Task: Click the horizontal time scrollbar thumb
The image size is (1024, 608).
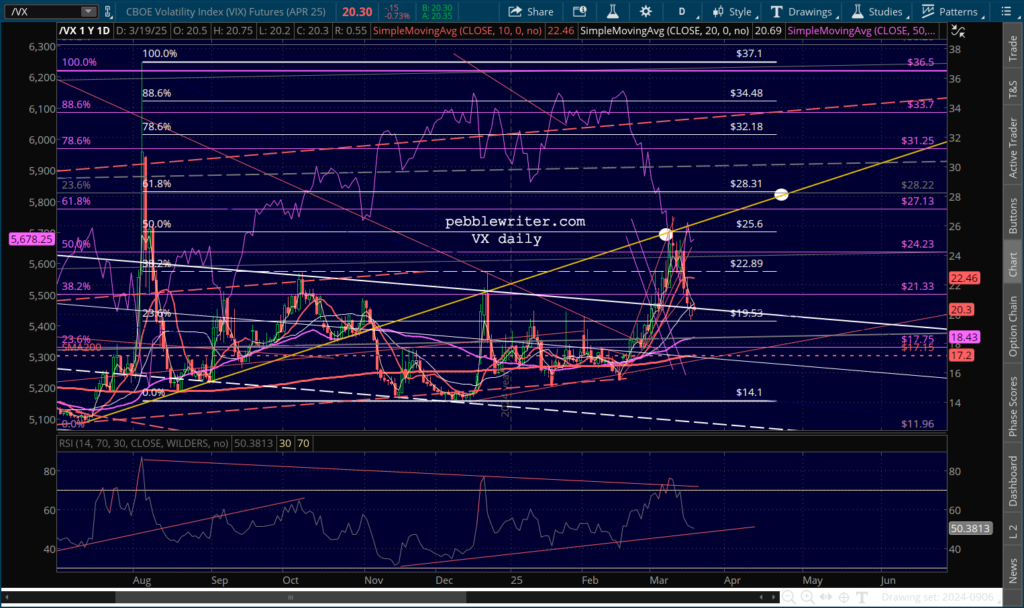Action: [x=291, y=597]
